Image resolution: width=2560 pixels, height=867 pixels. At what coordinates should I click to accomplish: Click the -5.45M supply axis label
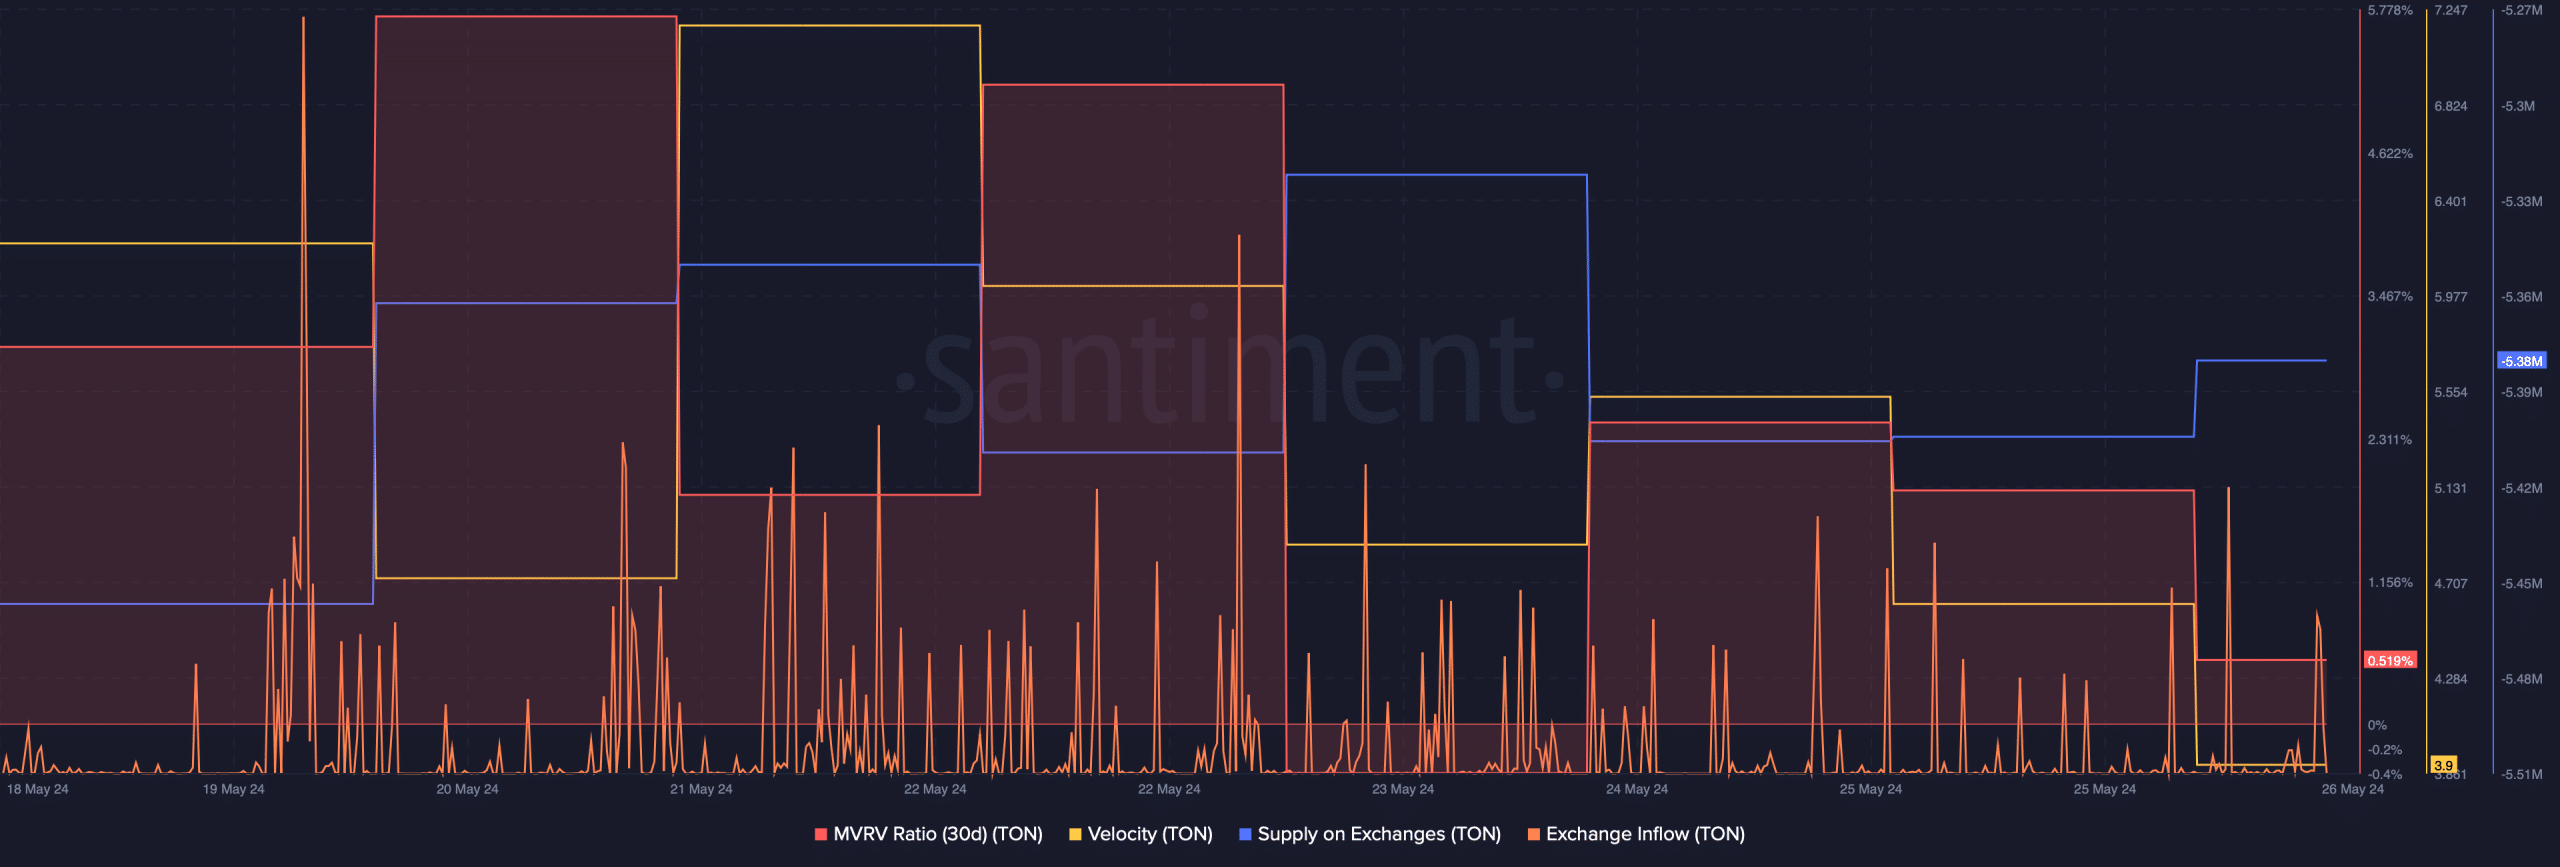click(2521, 583)
